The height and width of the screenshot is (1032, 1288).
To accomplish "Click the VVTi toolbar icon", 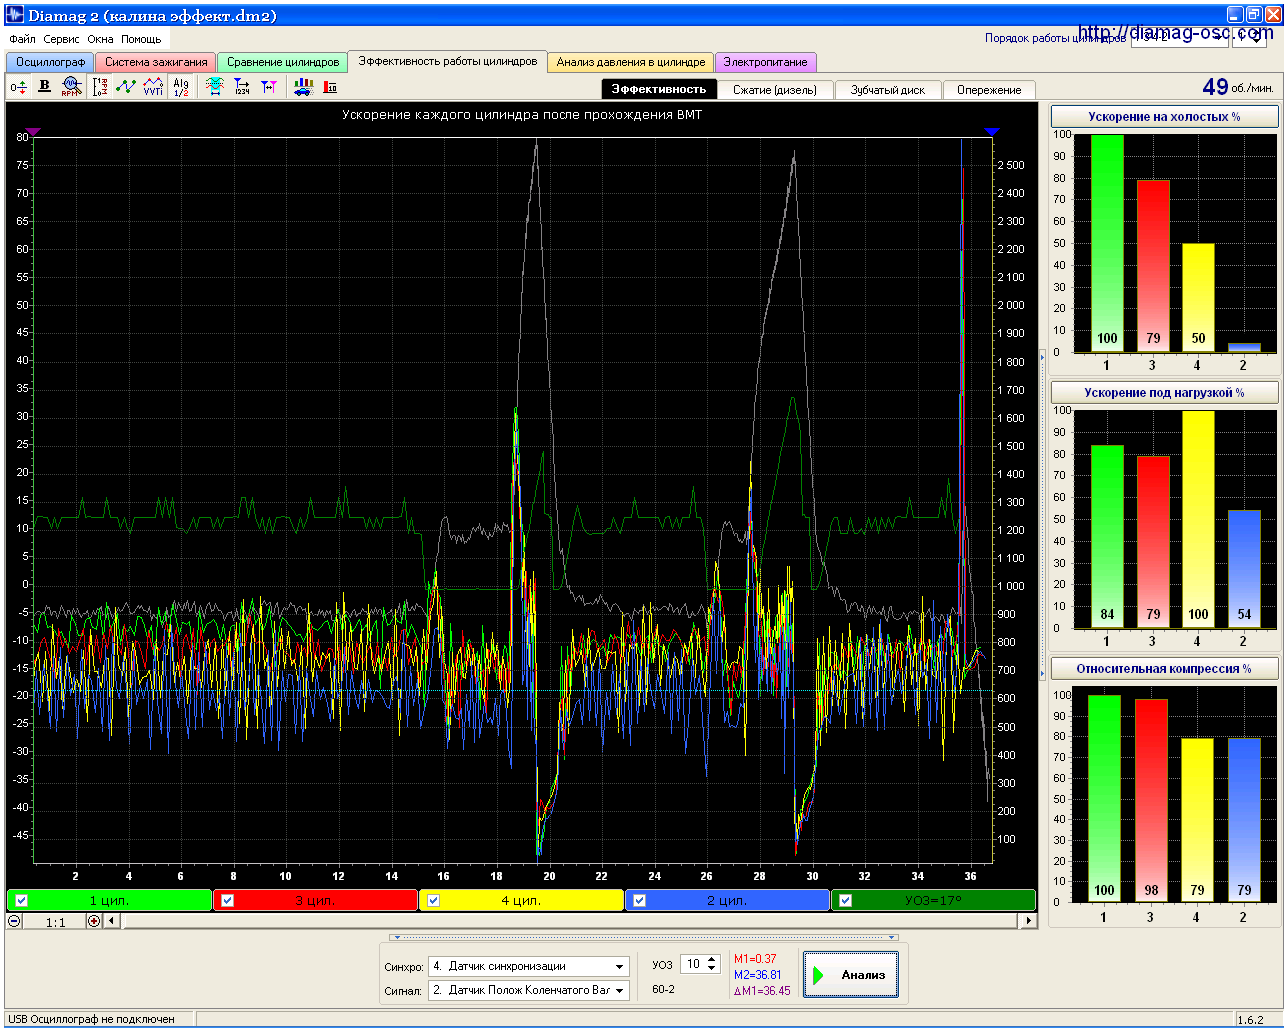I will [x=153, y=87].
